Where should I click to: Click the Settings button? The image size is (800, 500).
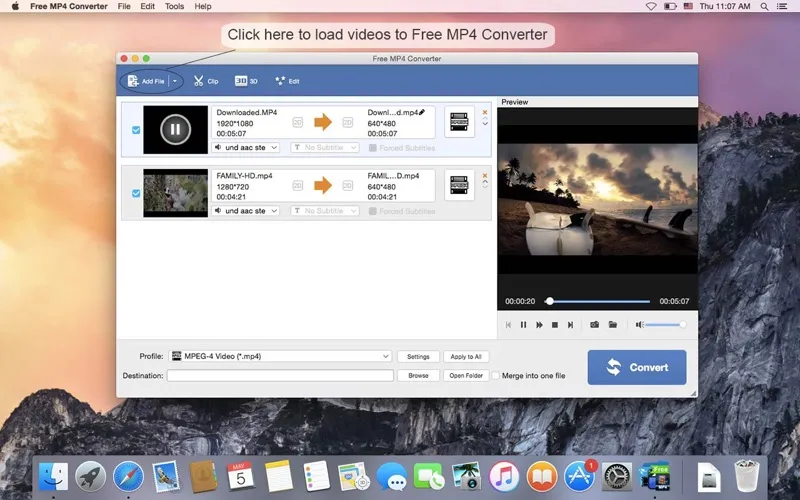coord(418,357)
